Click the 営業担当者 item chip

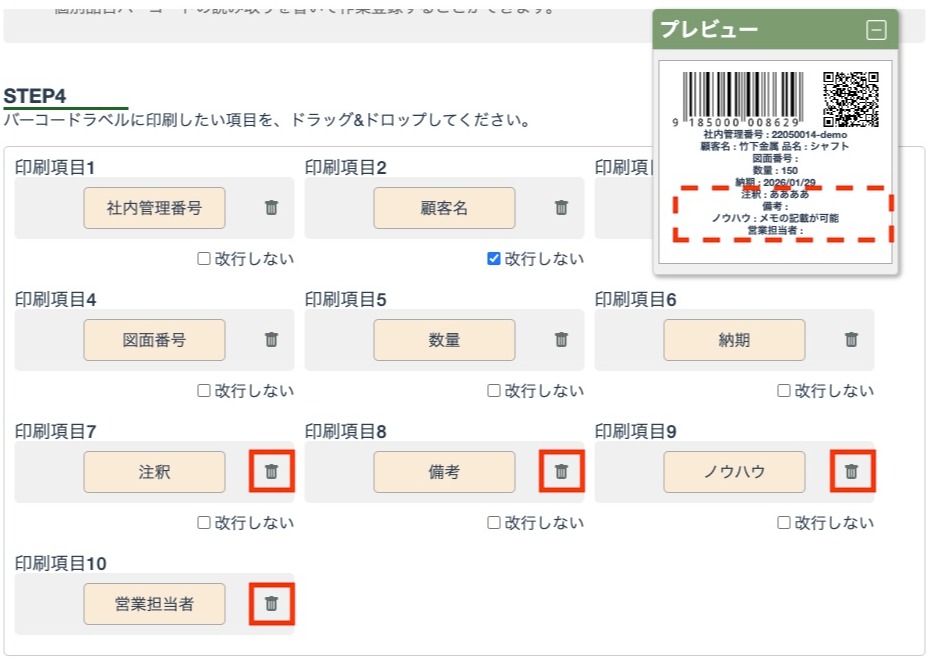tap(154, 604)
